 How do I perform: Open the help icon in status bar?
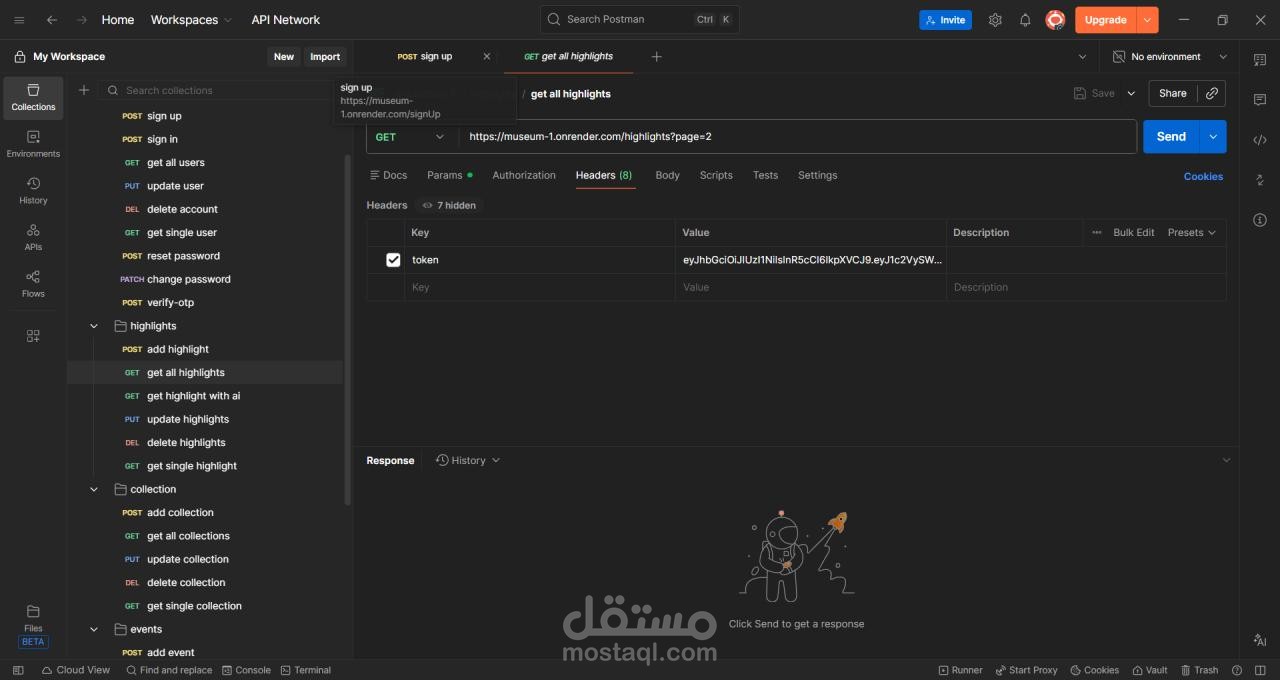[1237, 670]
